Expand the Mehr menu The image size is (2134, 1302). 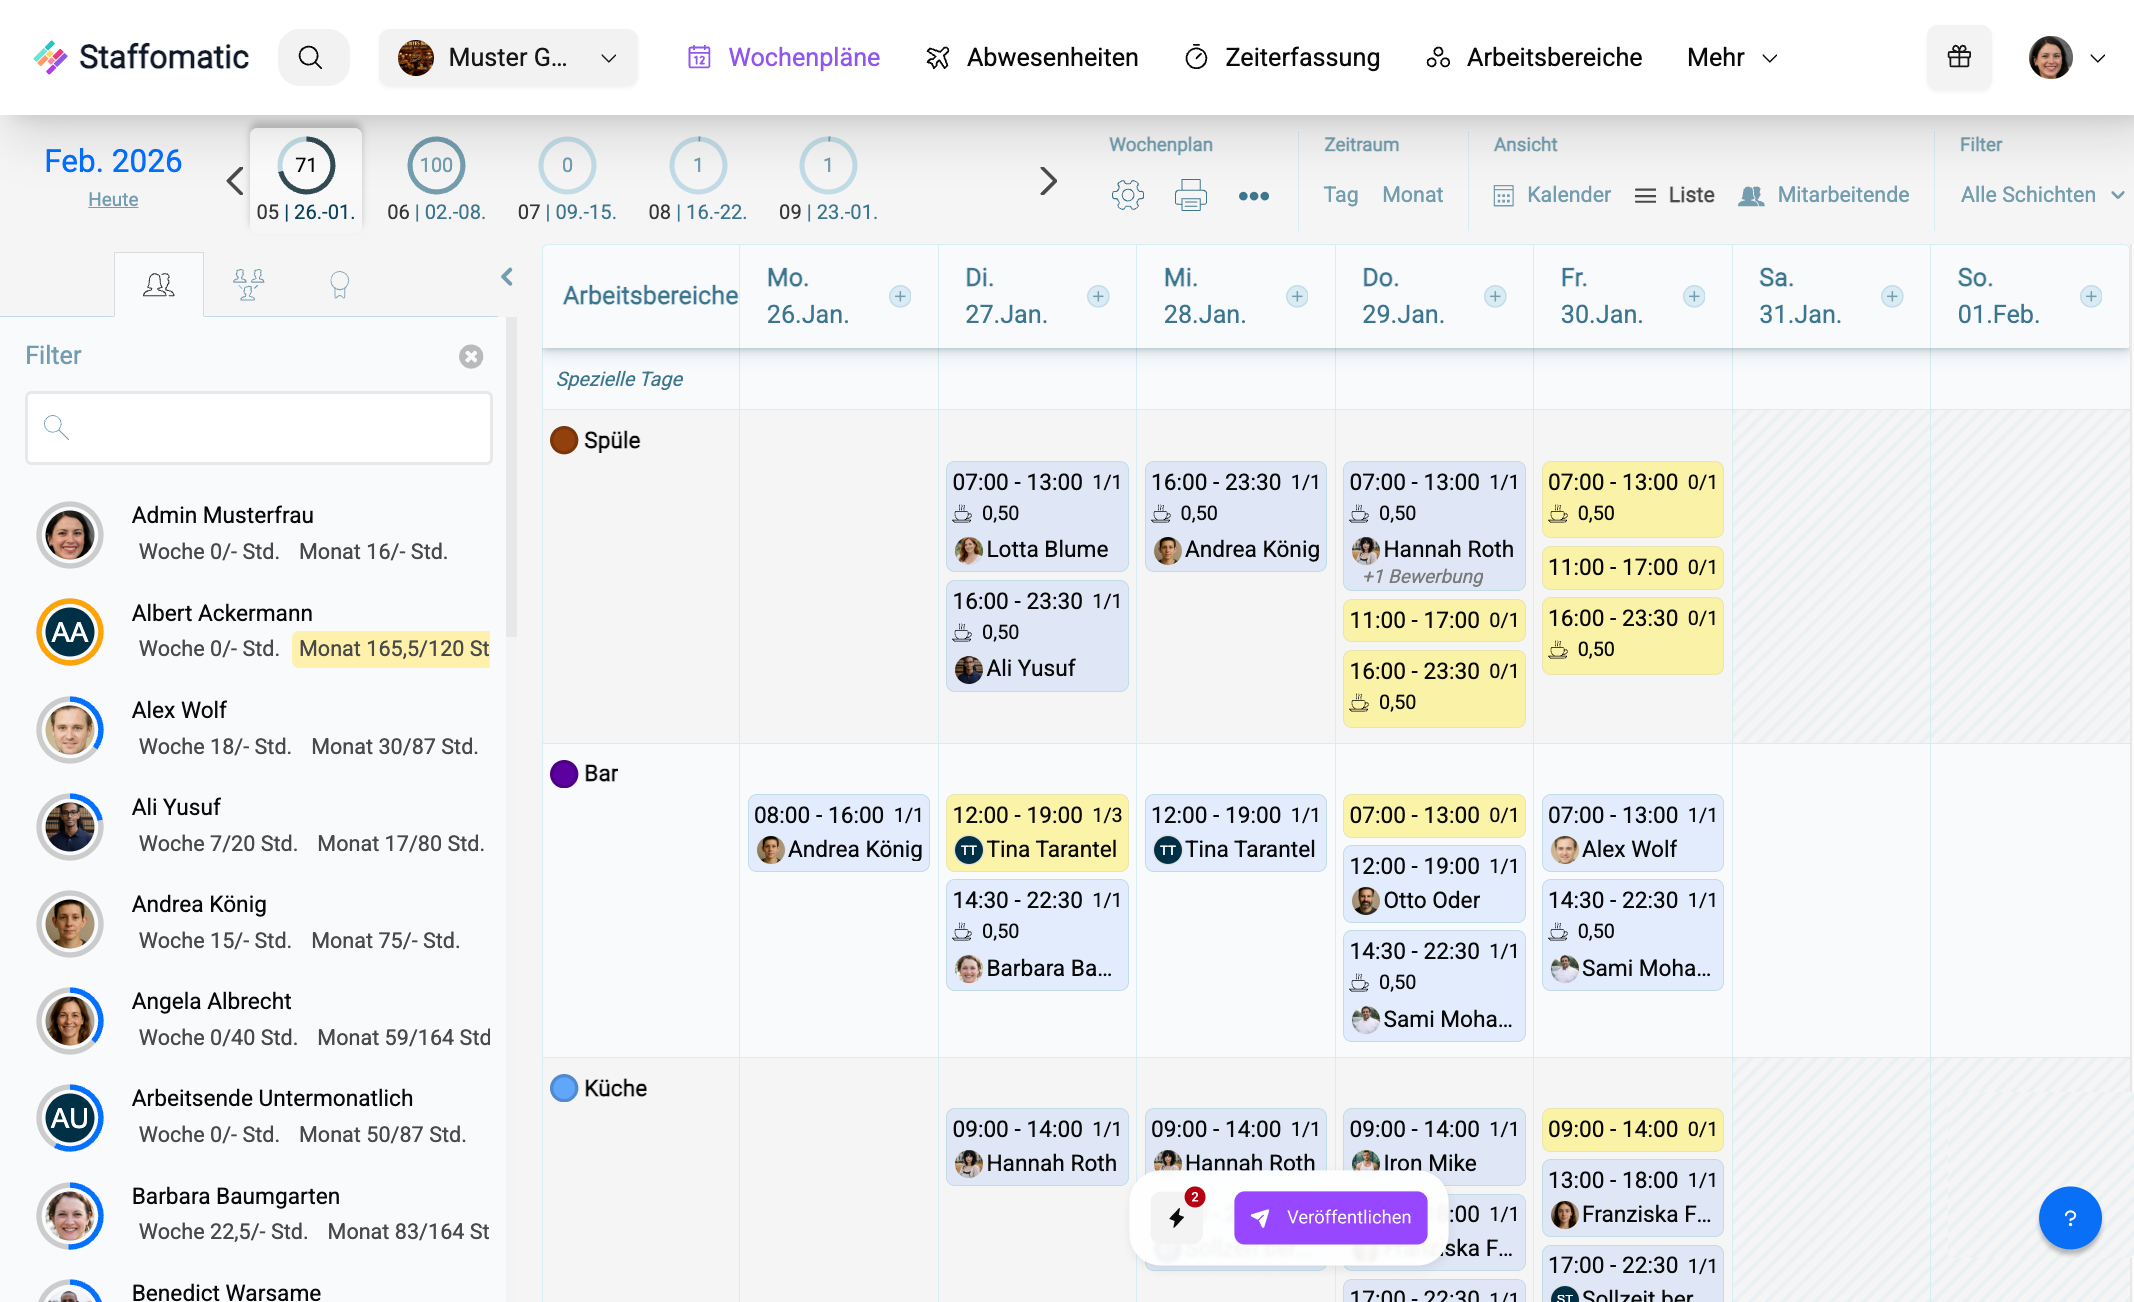(1731, 57)
